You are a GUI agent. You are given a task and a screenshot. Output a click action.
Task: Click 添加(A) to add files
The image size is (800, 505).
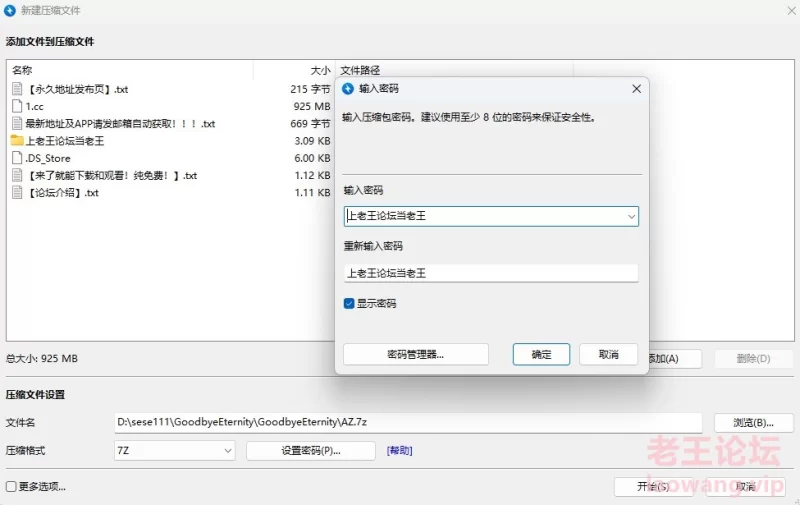[x=675, y=359]
